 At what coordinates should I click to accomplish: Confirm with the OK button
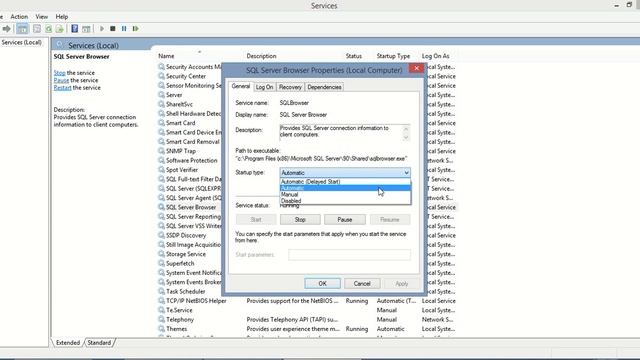click(x=322, y=283)
